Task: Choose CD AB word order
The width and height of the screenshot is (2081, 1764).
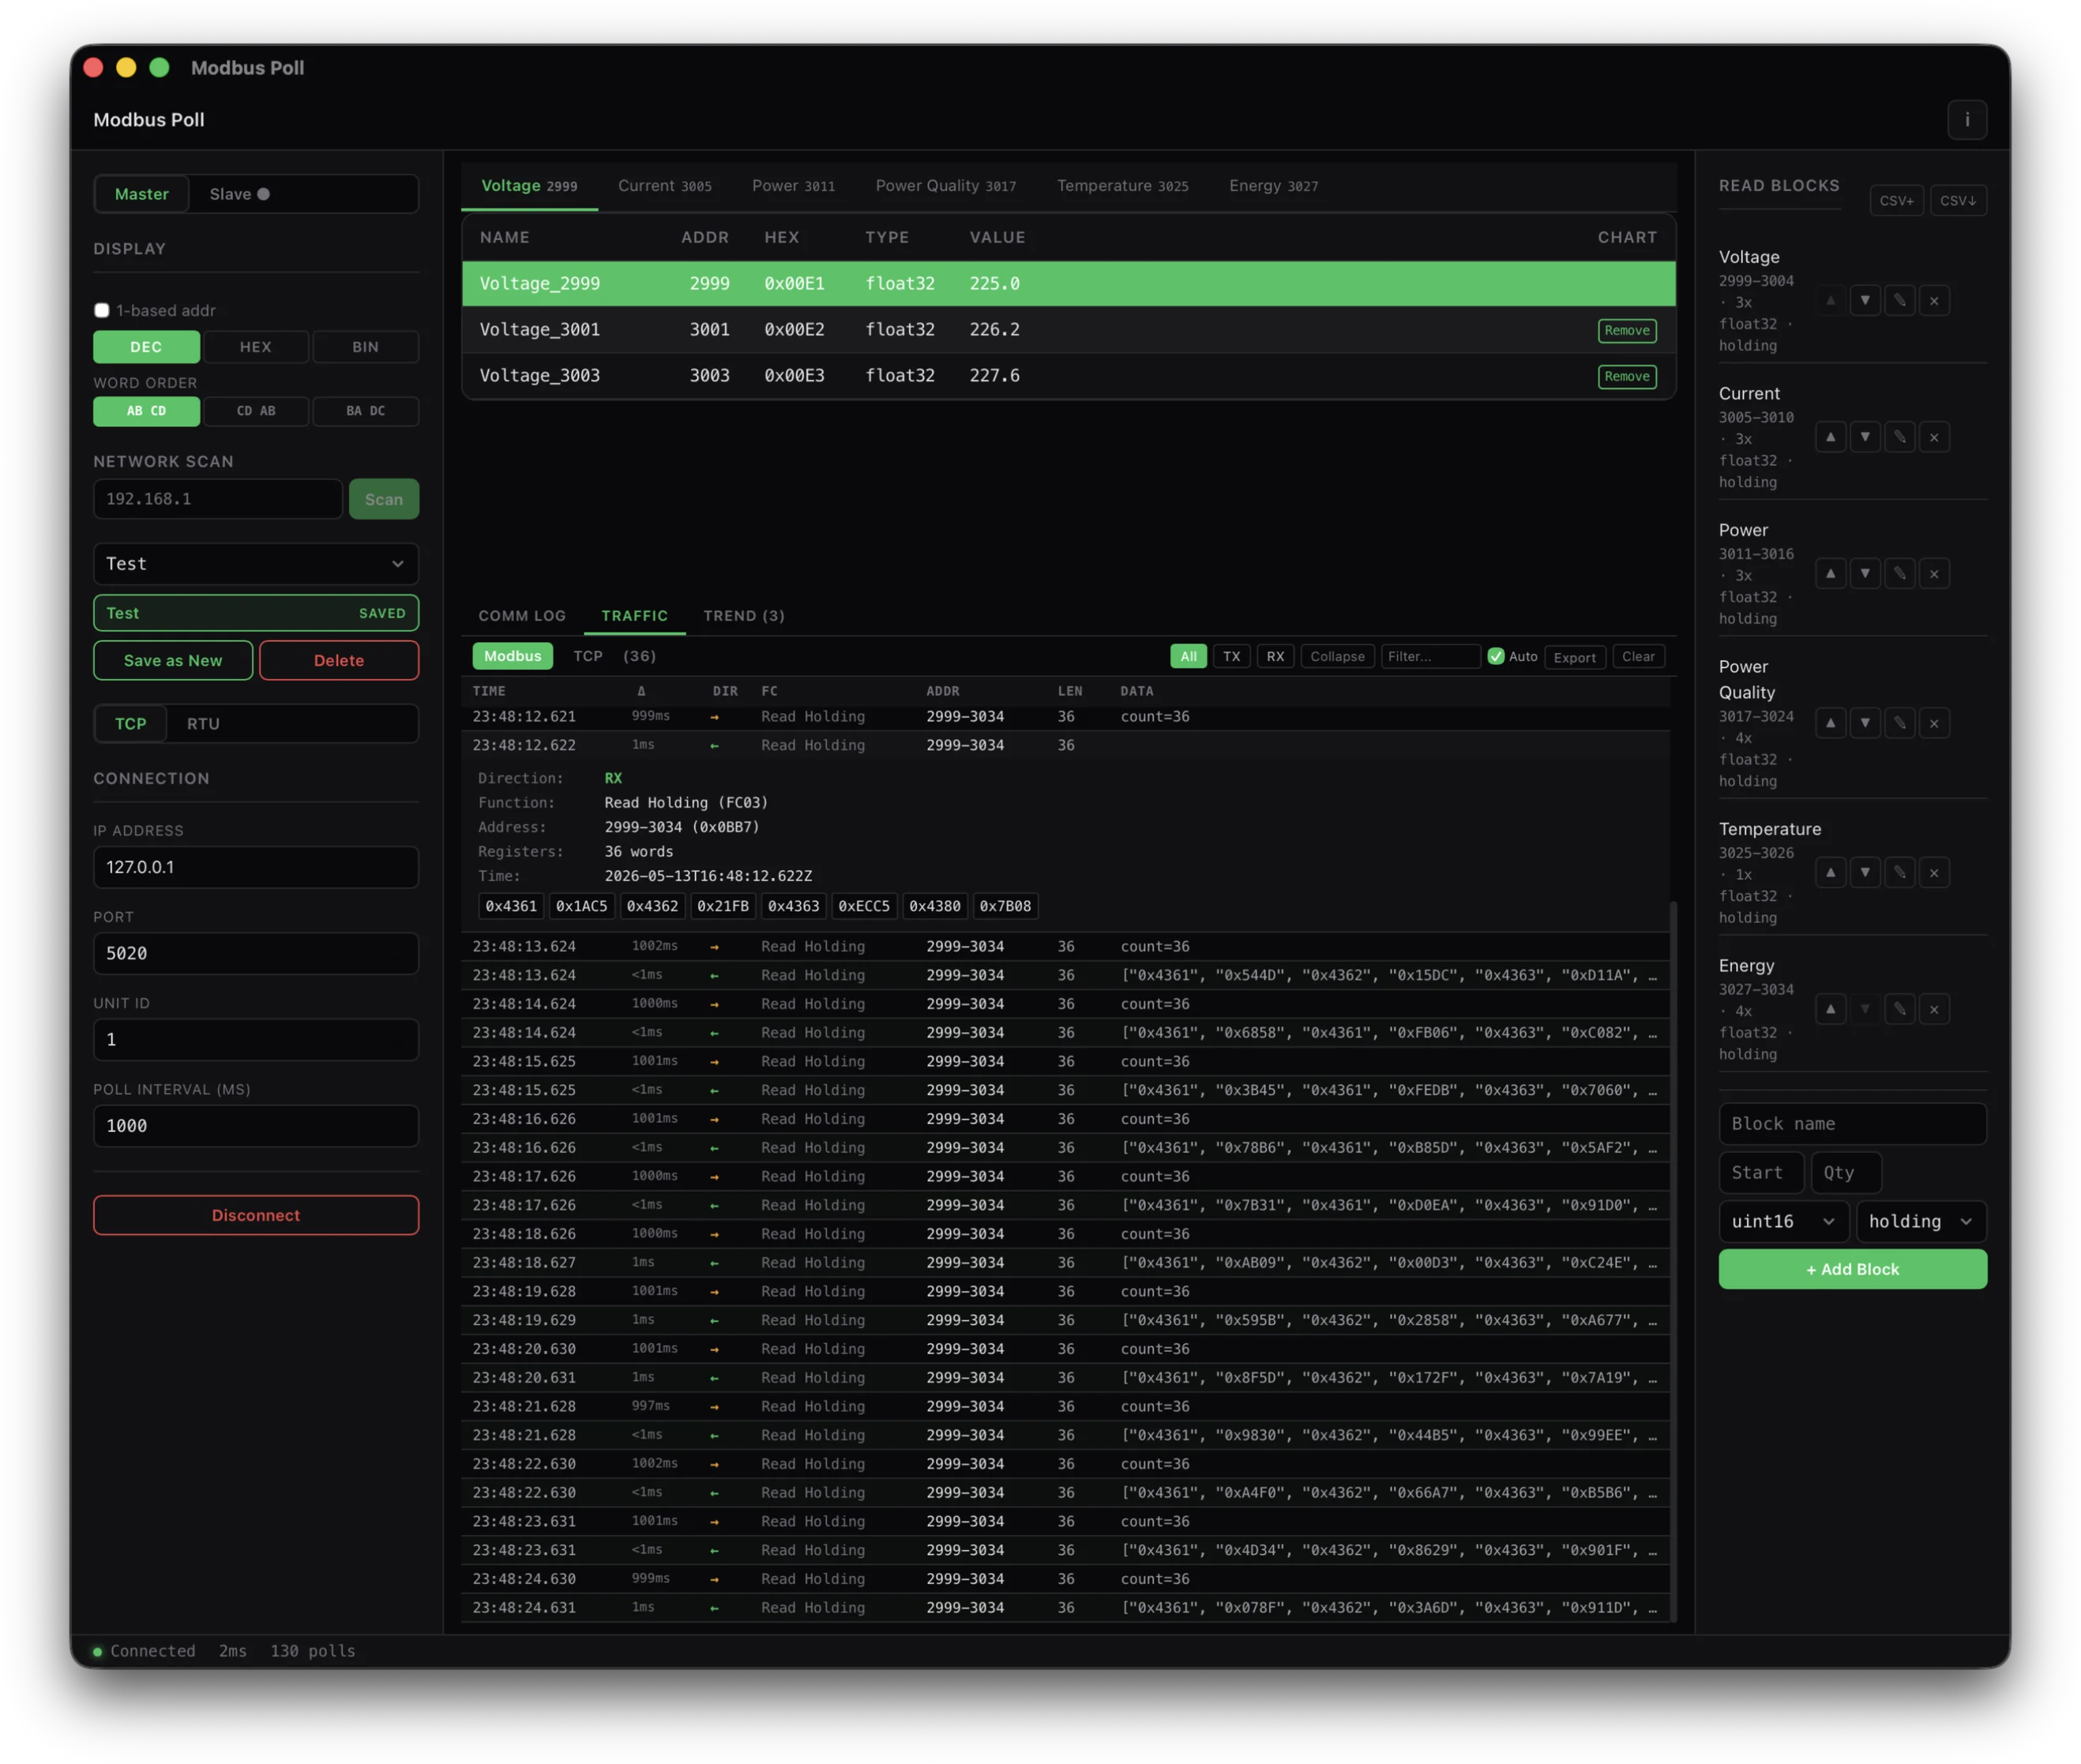Action: (255, 411)
